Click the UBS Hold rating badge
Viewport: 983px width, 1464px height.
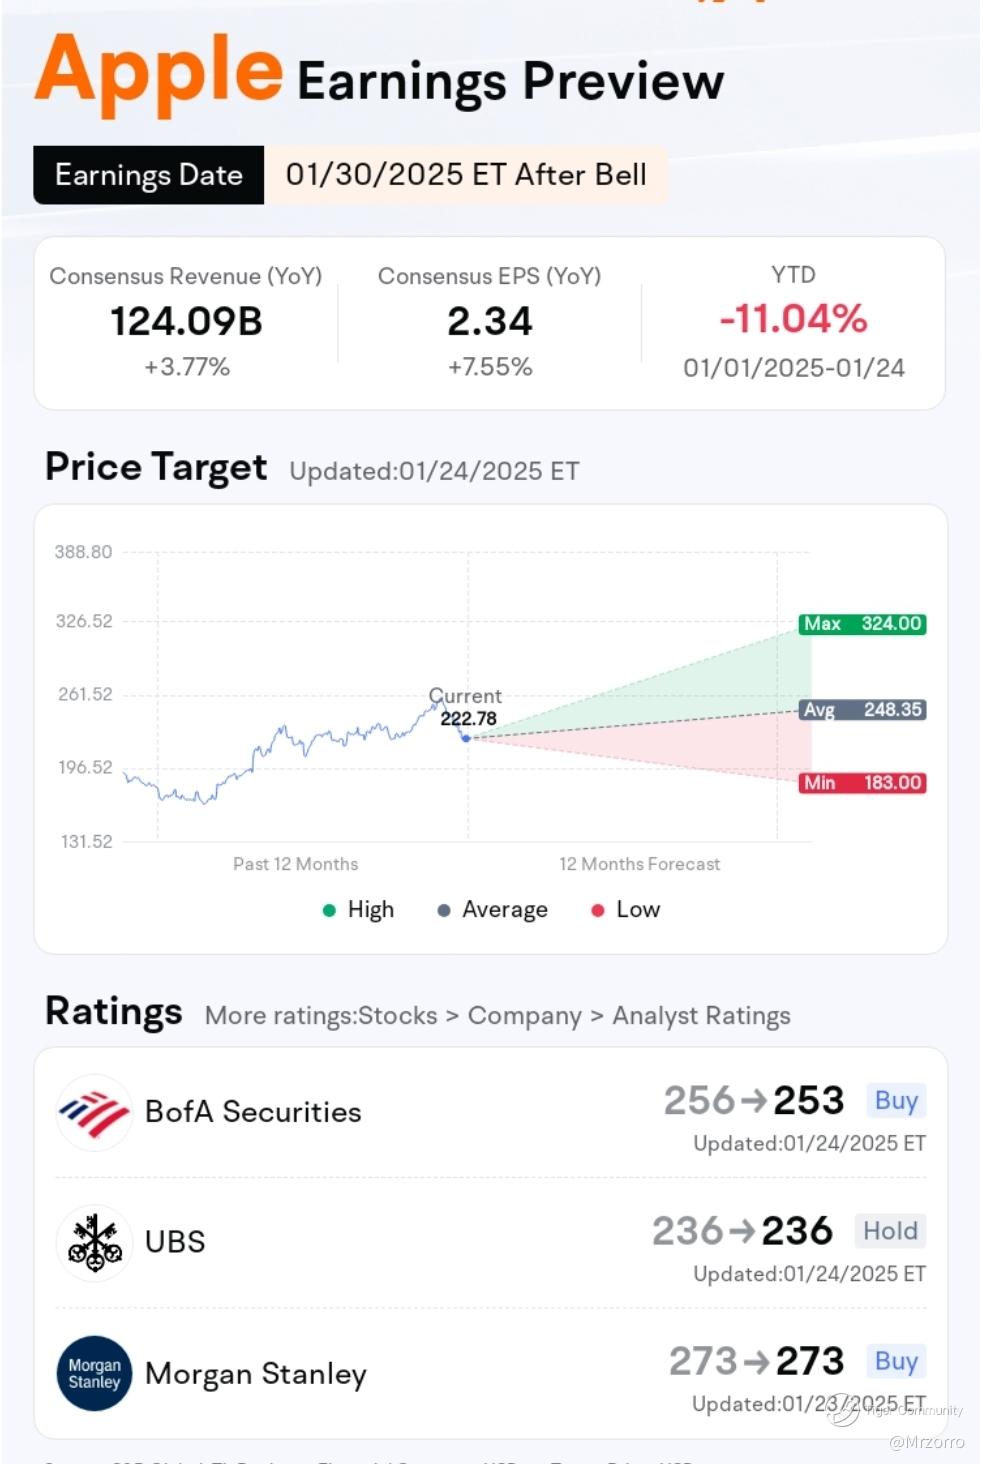pyautogui.click(x=889, y=1231)
